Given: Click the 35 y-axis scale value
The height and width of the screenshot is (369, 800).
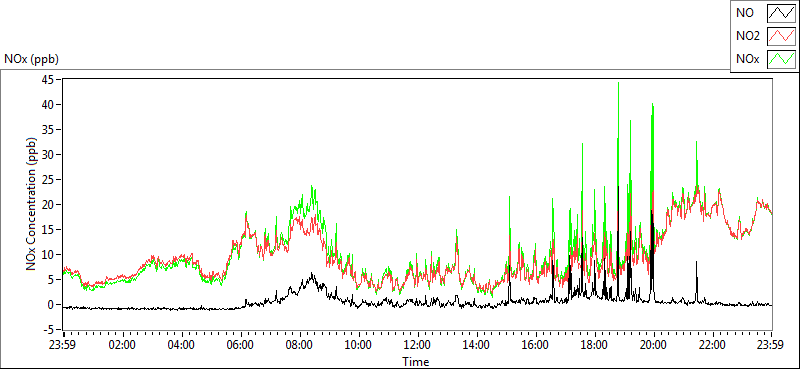Looking at the screenshot, I should tap(47, 129).
